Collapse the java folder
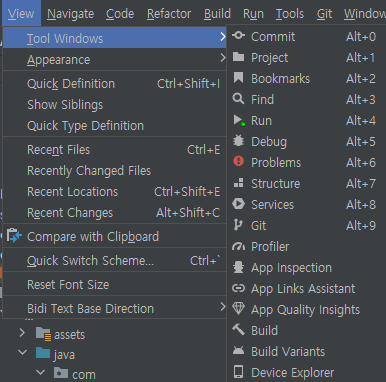 pyautogui.click(x=23, y=352)
